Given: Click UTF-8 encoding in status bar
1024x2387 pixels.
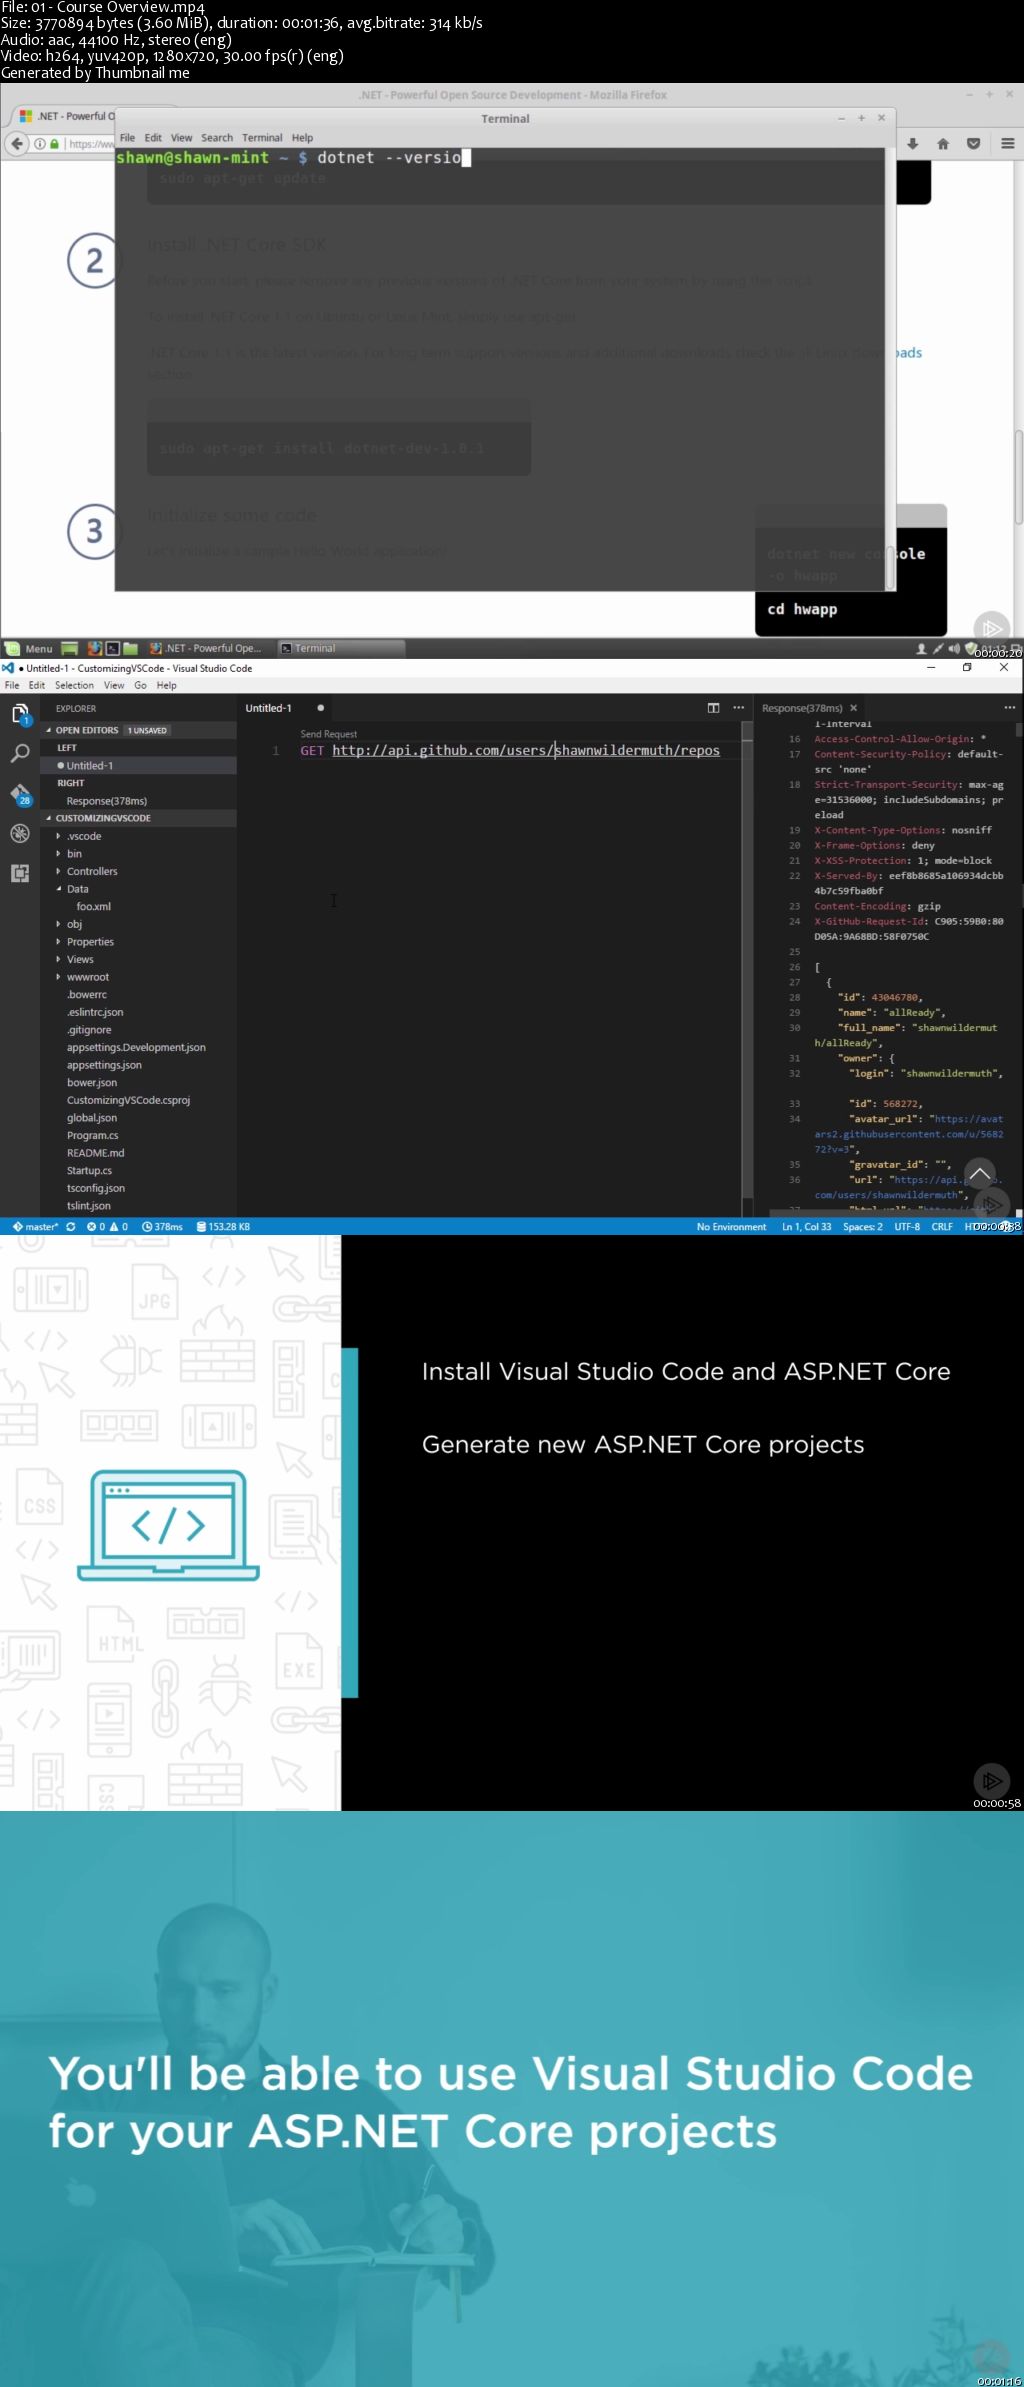Looking at the screenshot, I should (907, 1226).
